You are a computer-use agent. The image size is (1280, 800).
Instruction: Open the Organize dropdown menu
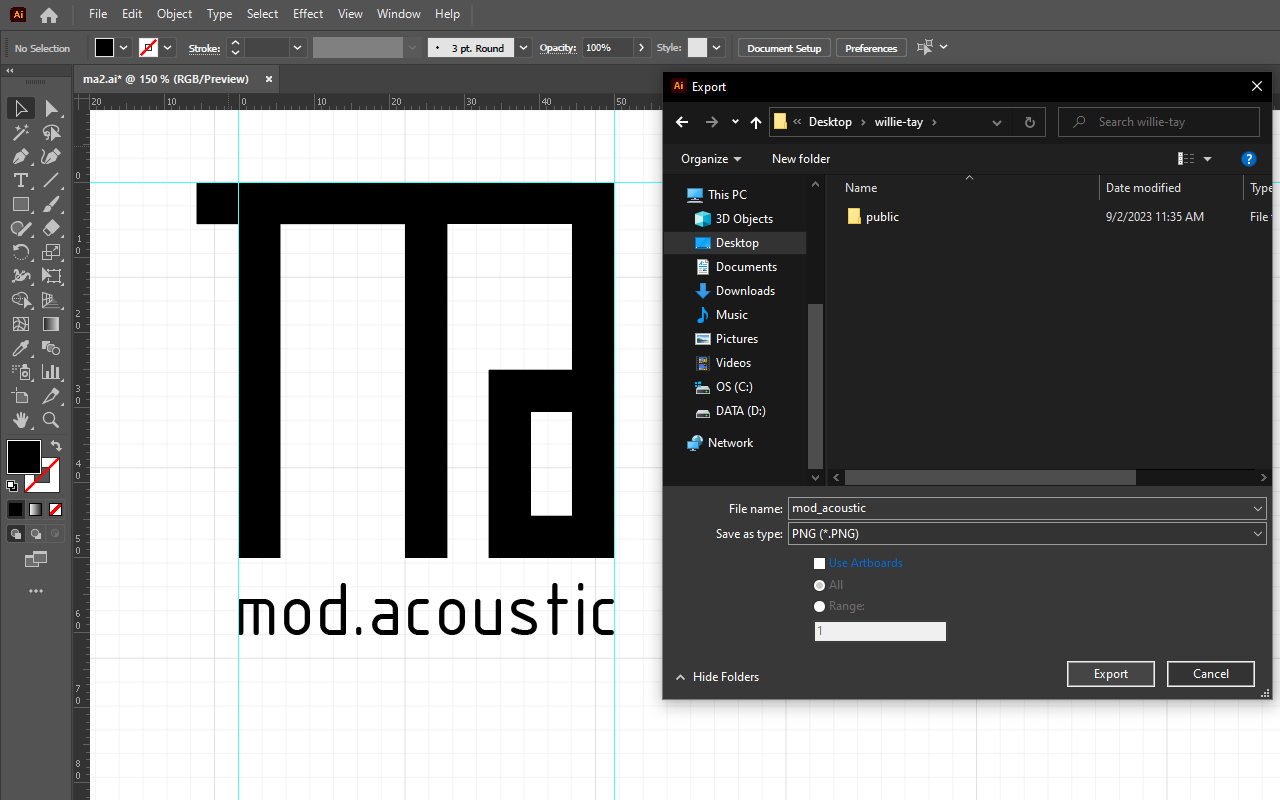tap(711, 159)
